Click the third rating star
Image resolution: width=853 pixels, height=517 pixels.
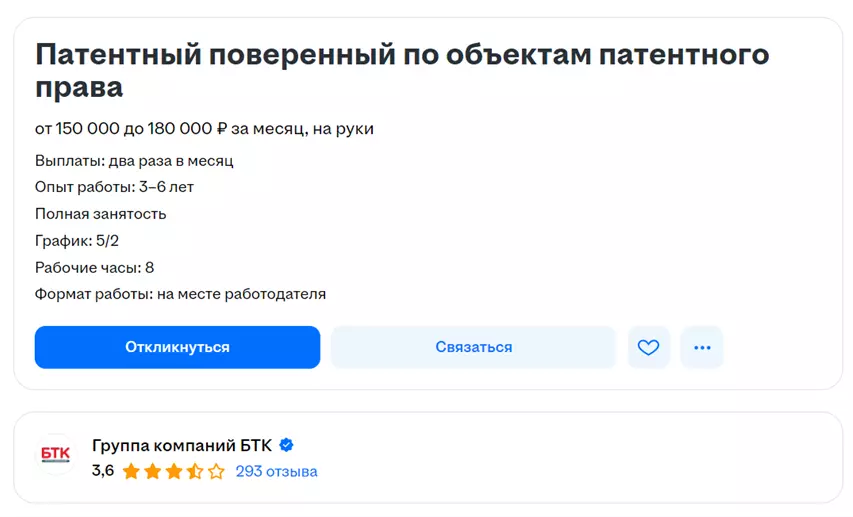(x=173, y=472)
